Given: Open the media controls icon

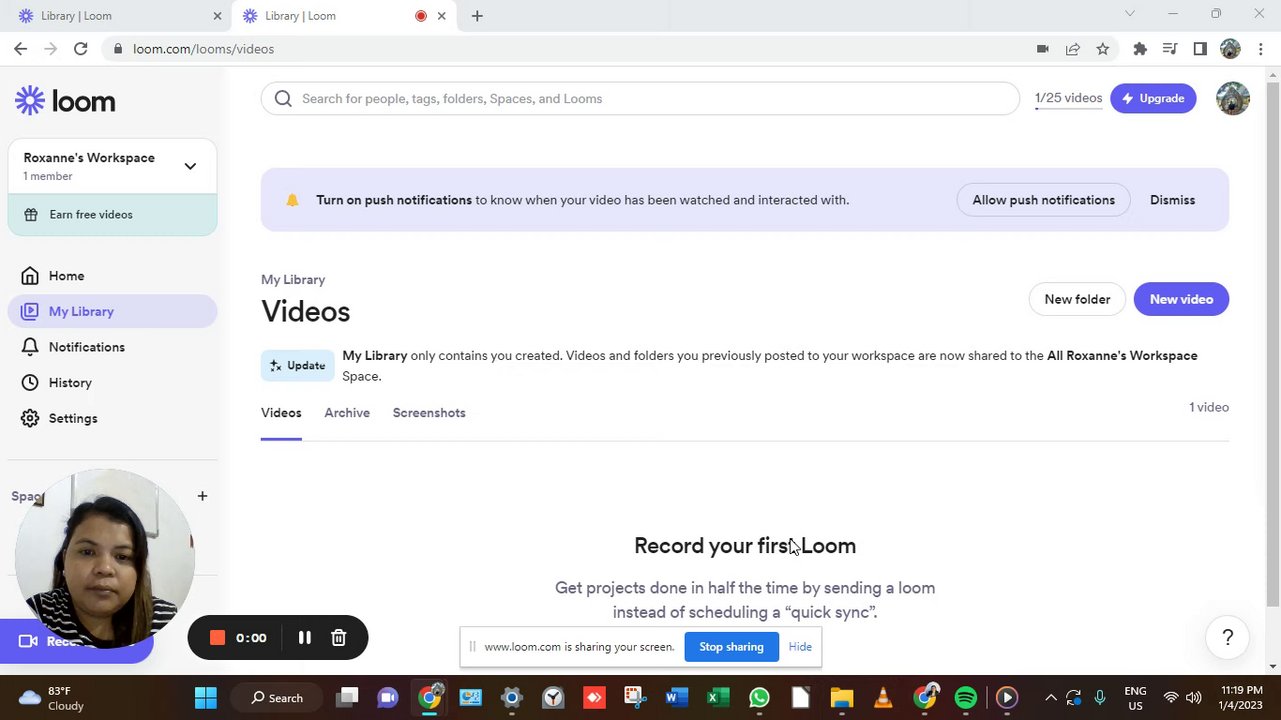Looking at the screenshot, I should tap(1170, 49).
